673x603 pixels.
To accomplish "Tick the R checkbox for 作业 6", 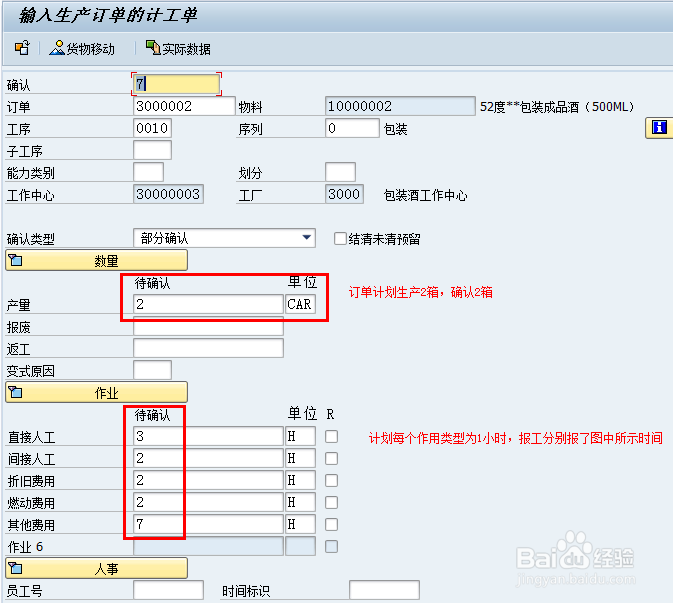I will pyautogui.click(x=331, y=546).
